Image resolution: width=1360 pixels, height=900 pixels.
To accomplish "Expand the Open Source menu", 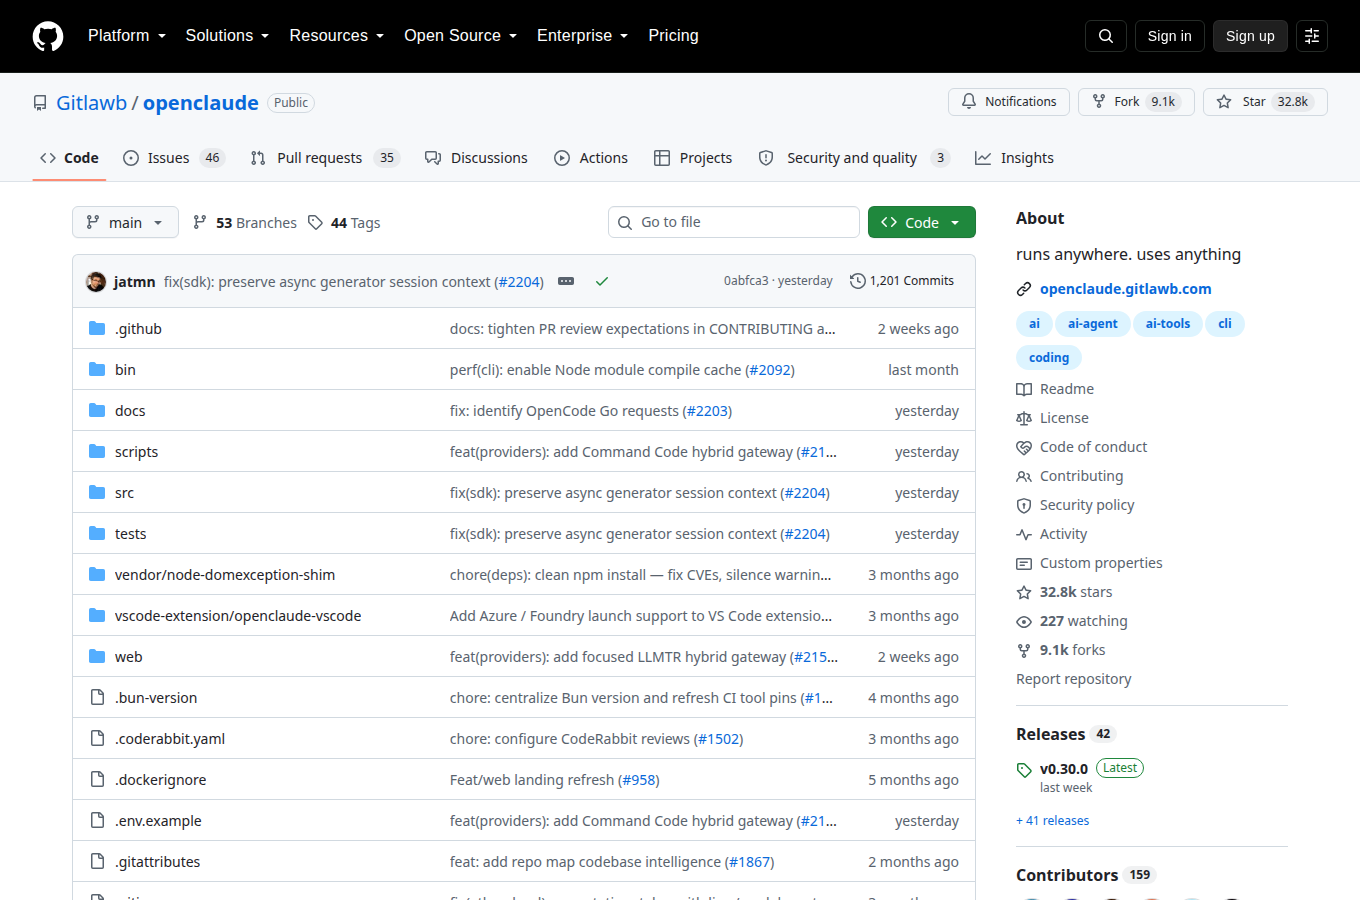I will pos(461,35).
